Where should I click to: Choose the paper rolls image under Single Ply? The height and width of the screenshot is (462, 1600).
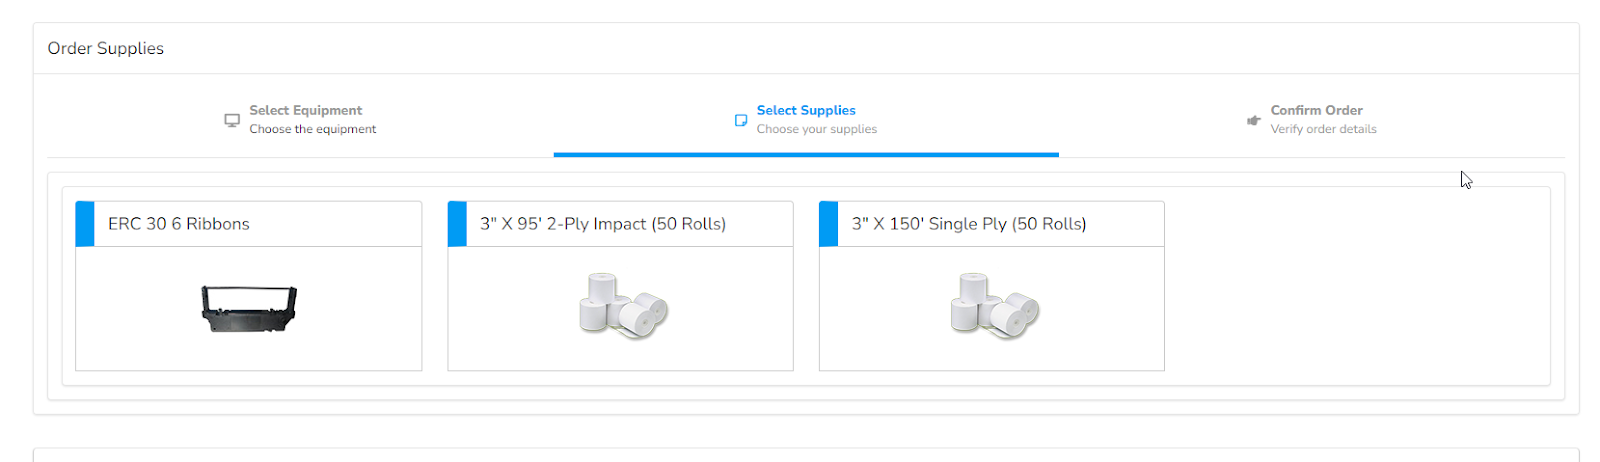[994, 306]
